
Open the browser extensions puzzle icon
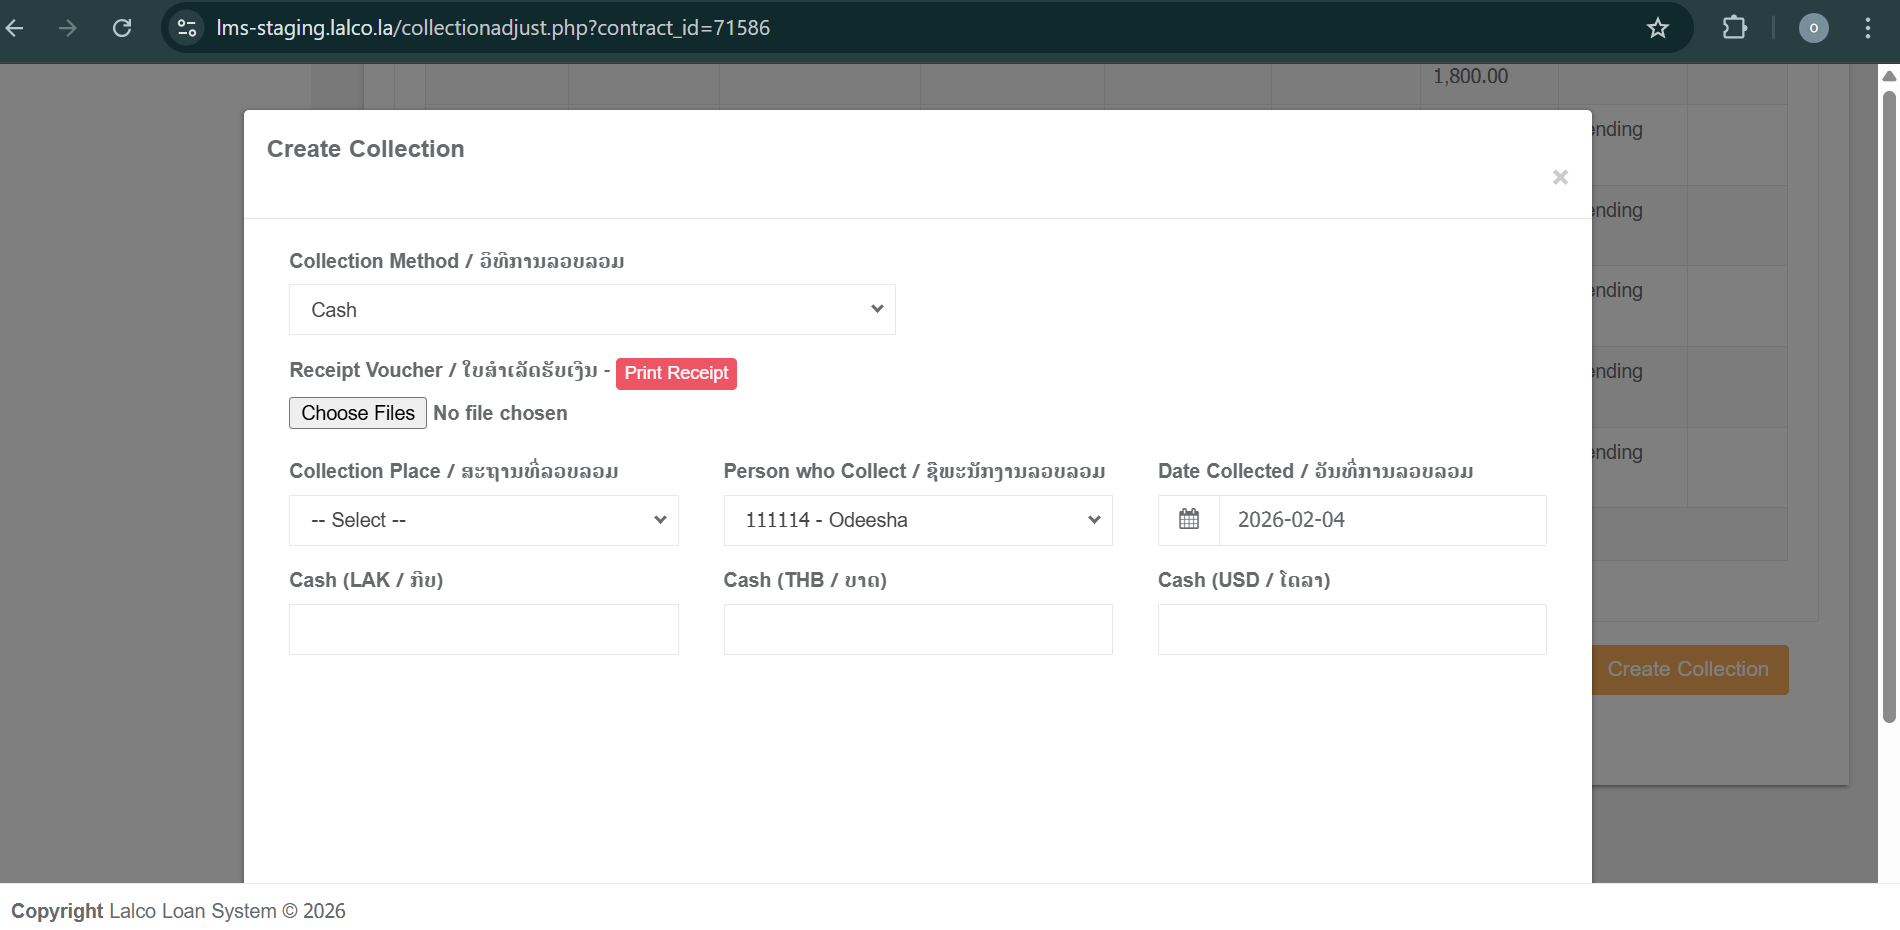(1734, 28)
